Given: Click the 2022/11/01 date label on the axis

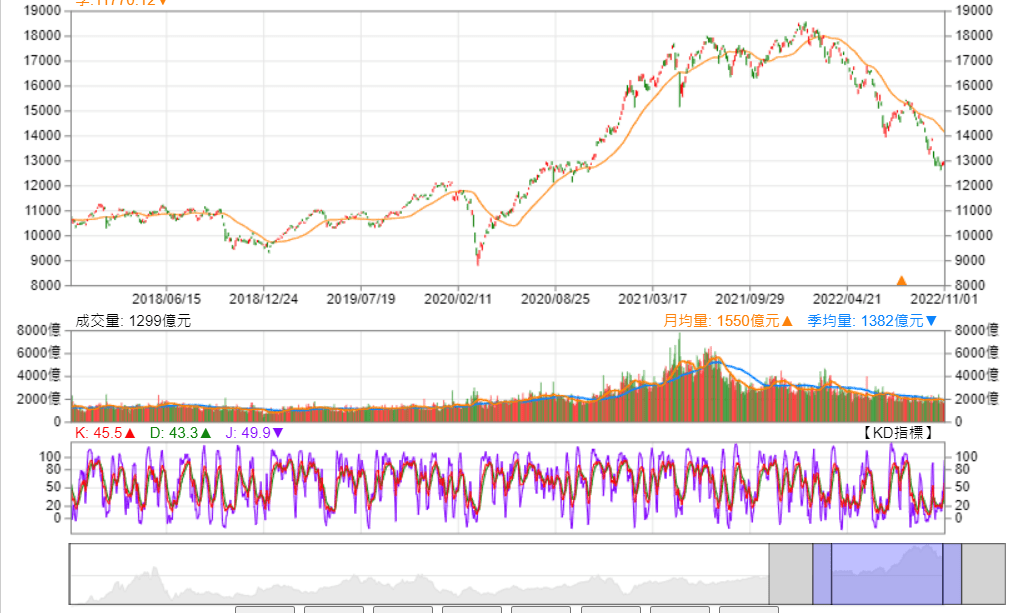Looking at the screenshot, I should (x=944, y=299).
